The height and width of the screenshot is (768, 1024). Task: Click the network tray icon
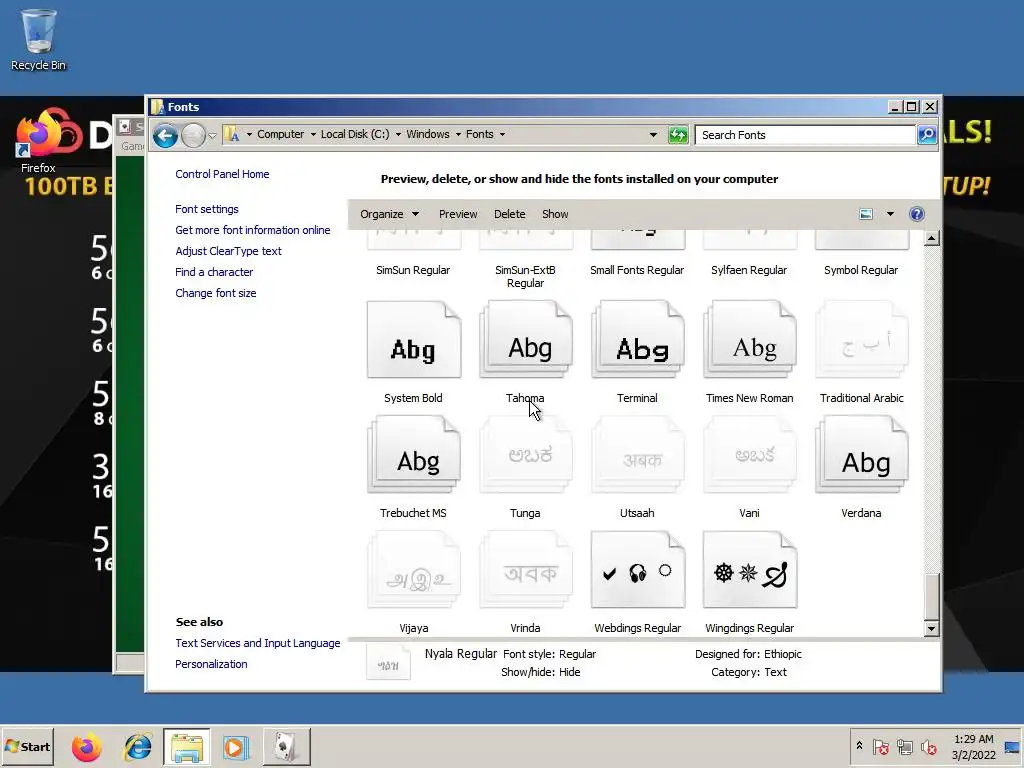tap(904, 747)
